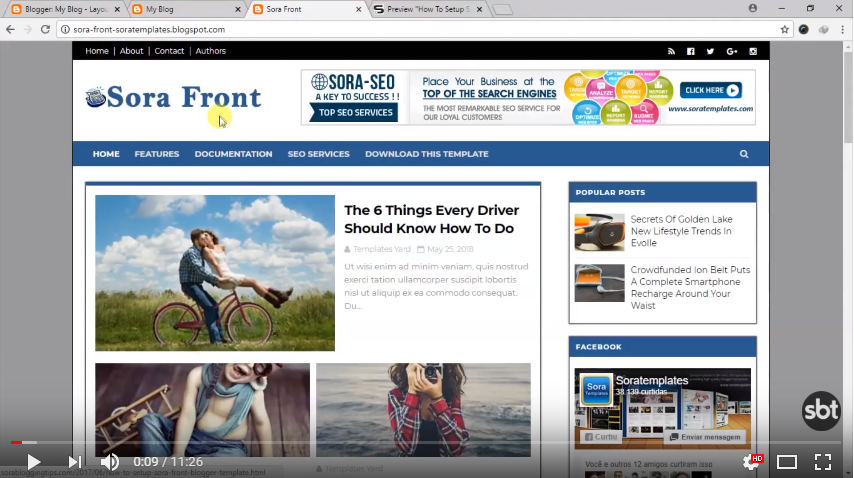The width and height of the screenshot is (854, 478).
Task: Open headphones popular post thumbnail
Action: (x=599, y=232)
